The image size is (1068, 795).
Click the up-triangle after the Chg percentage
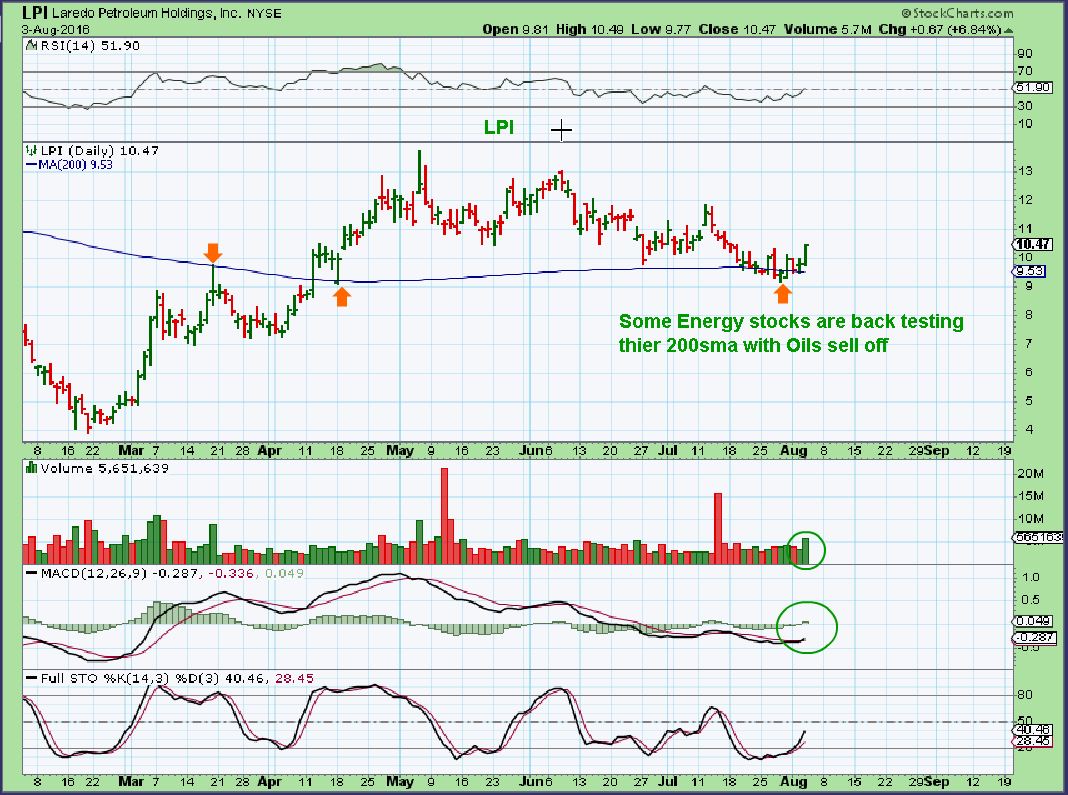[x=1008, y=30]
